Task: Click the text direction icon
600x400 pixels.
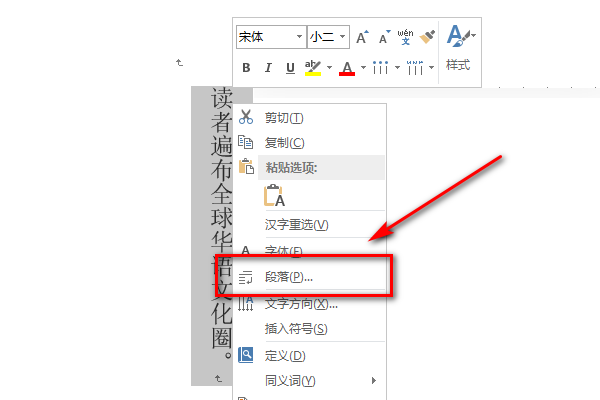Action: pyautogui.click(x=246, y=303)
